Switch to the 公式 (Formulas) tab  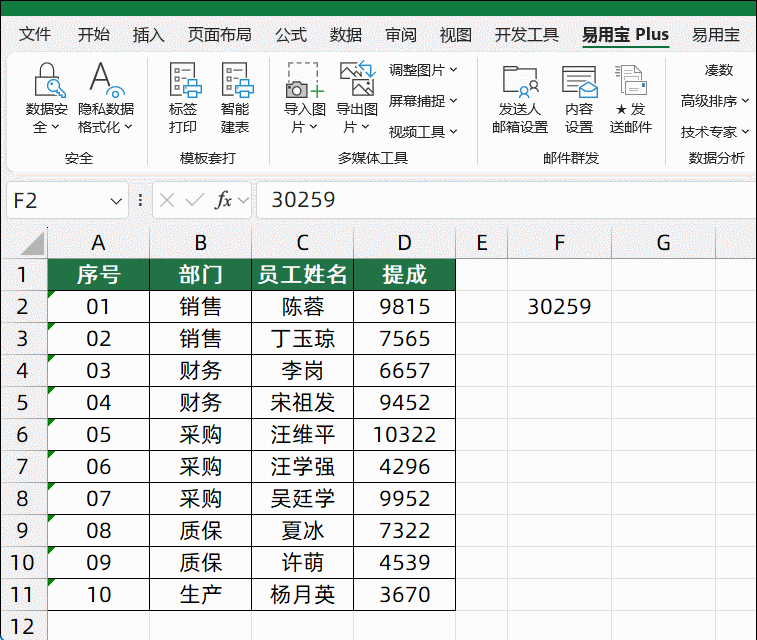click(291, 35)
